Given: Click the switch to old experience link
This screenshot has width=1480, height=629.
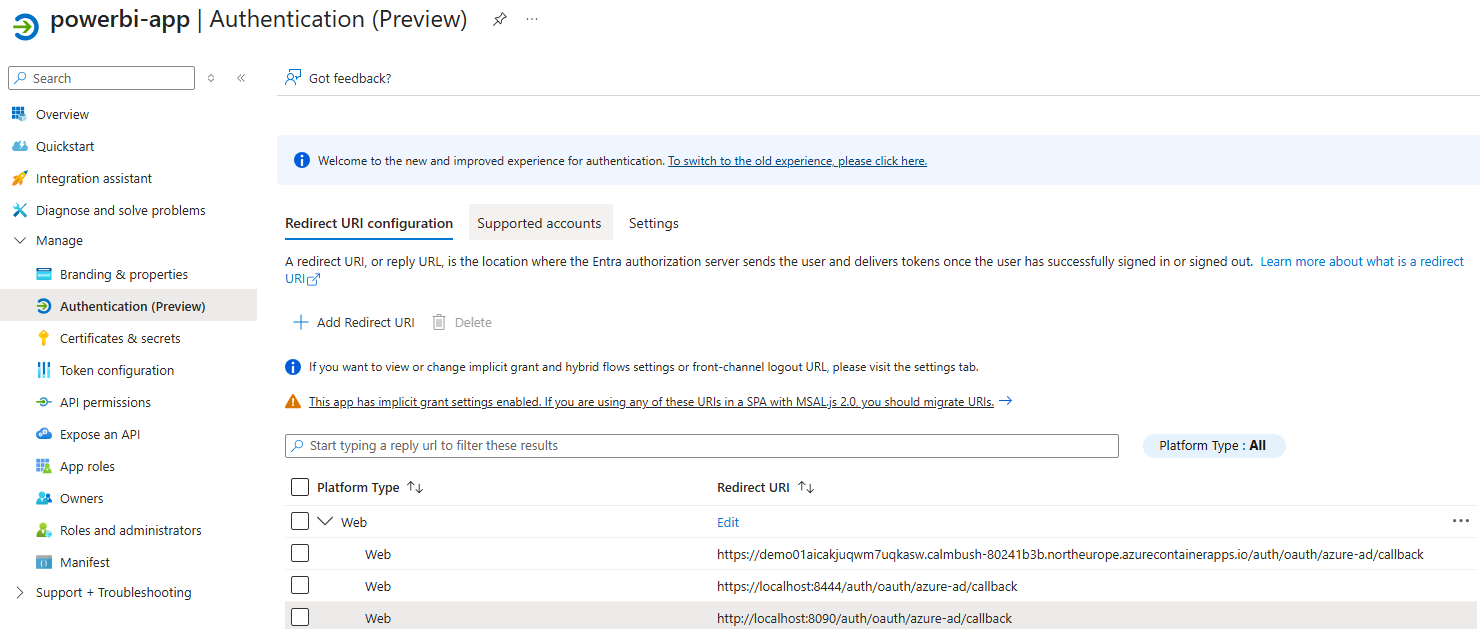Looking at the screenshot, I should tap(797, 161).
